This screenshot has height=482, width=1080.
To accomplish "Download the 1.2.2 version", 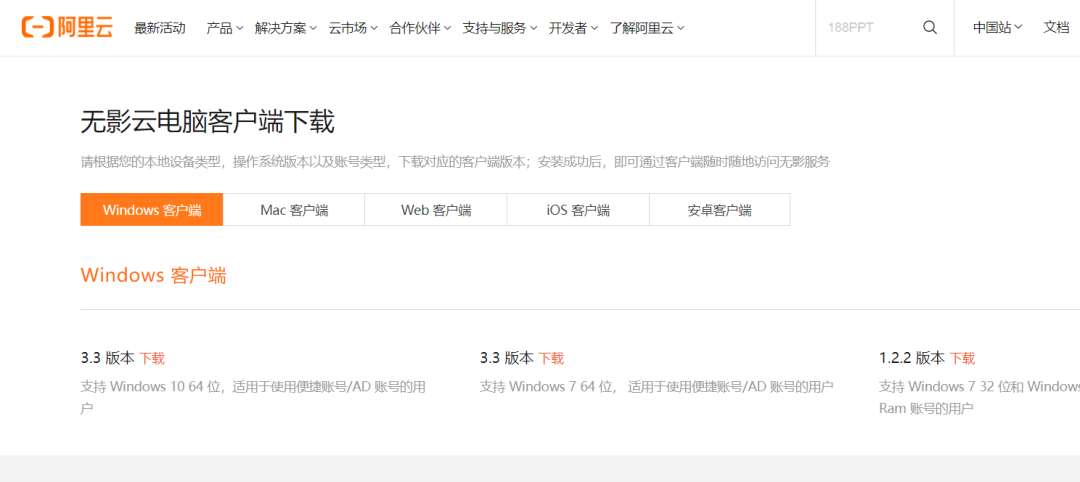I will click(x=962, y=358).
